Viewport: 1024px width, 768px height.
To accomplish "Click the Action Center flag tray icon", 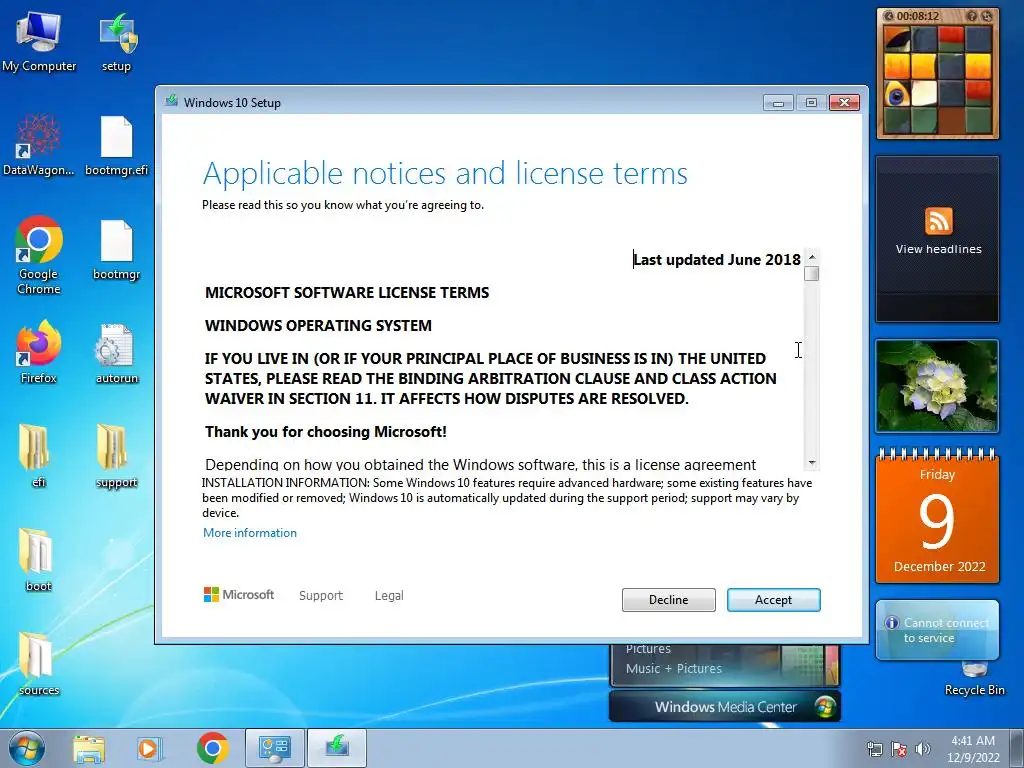I will (x=899, y=749).
